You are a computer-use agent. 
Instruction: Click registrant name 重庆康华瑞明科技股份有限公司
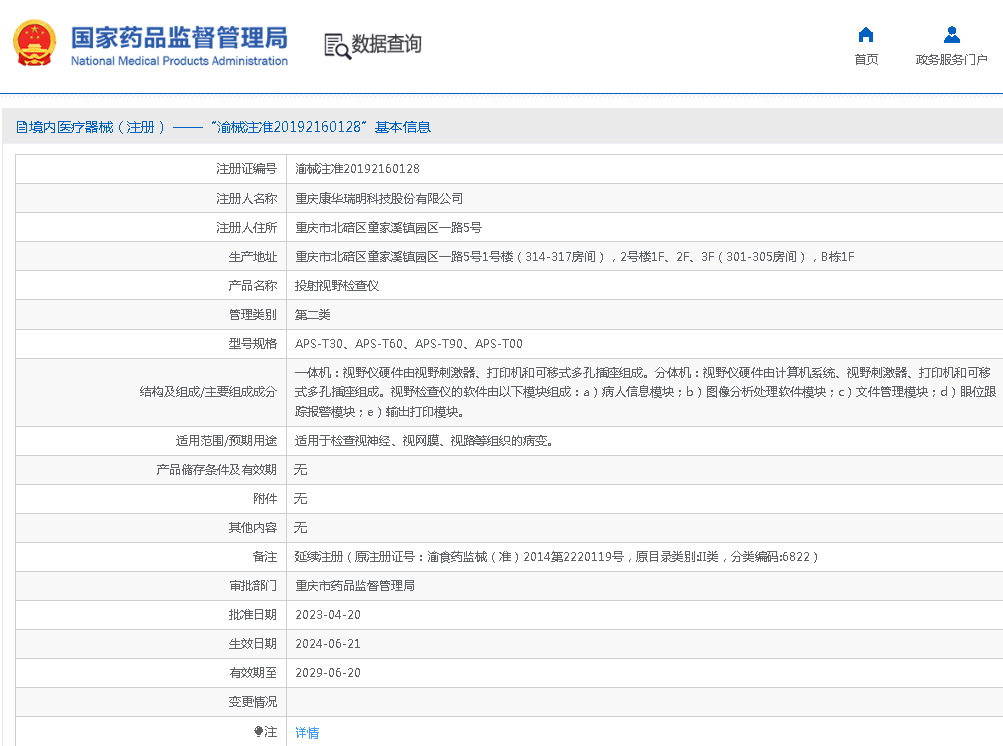(379, 199)
